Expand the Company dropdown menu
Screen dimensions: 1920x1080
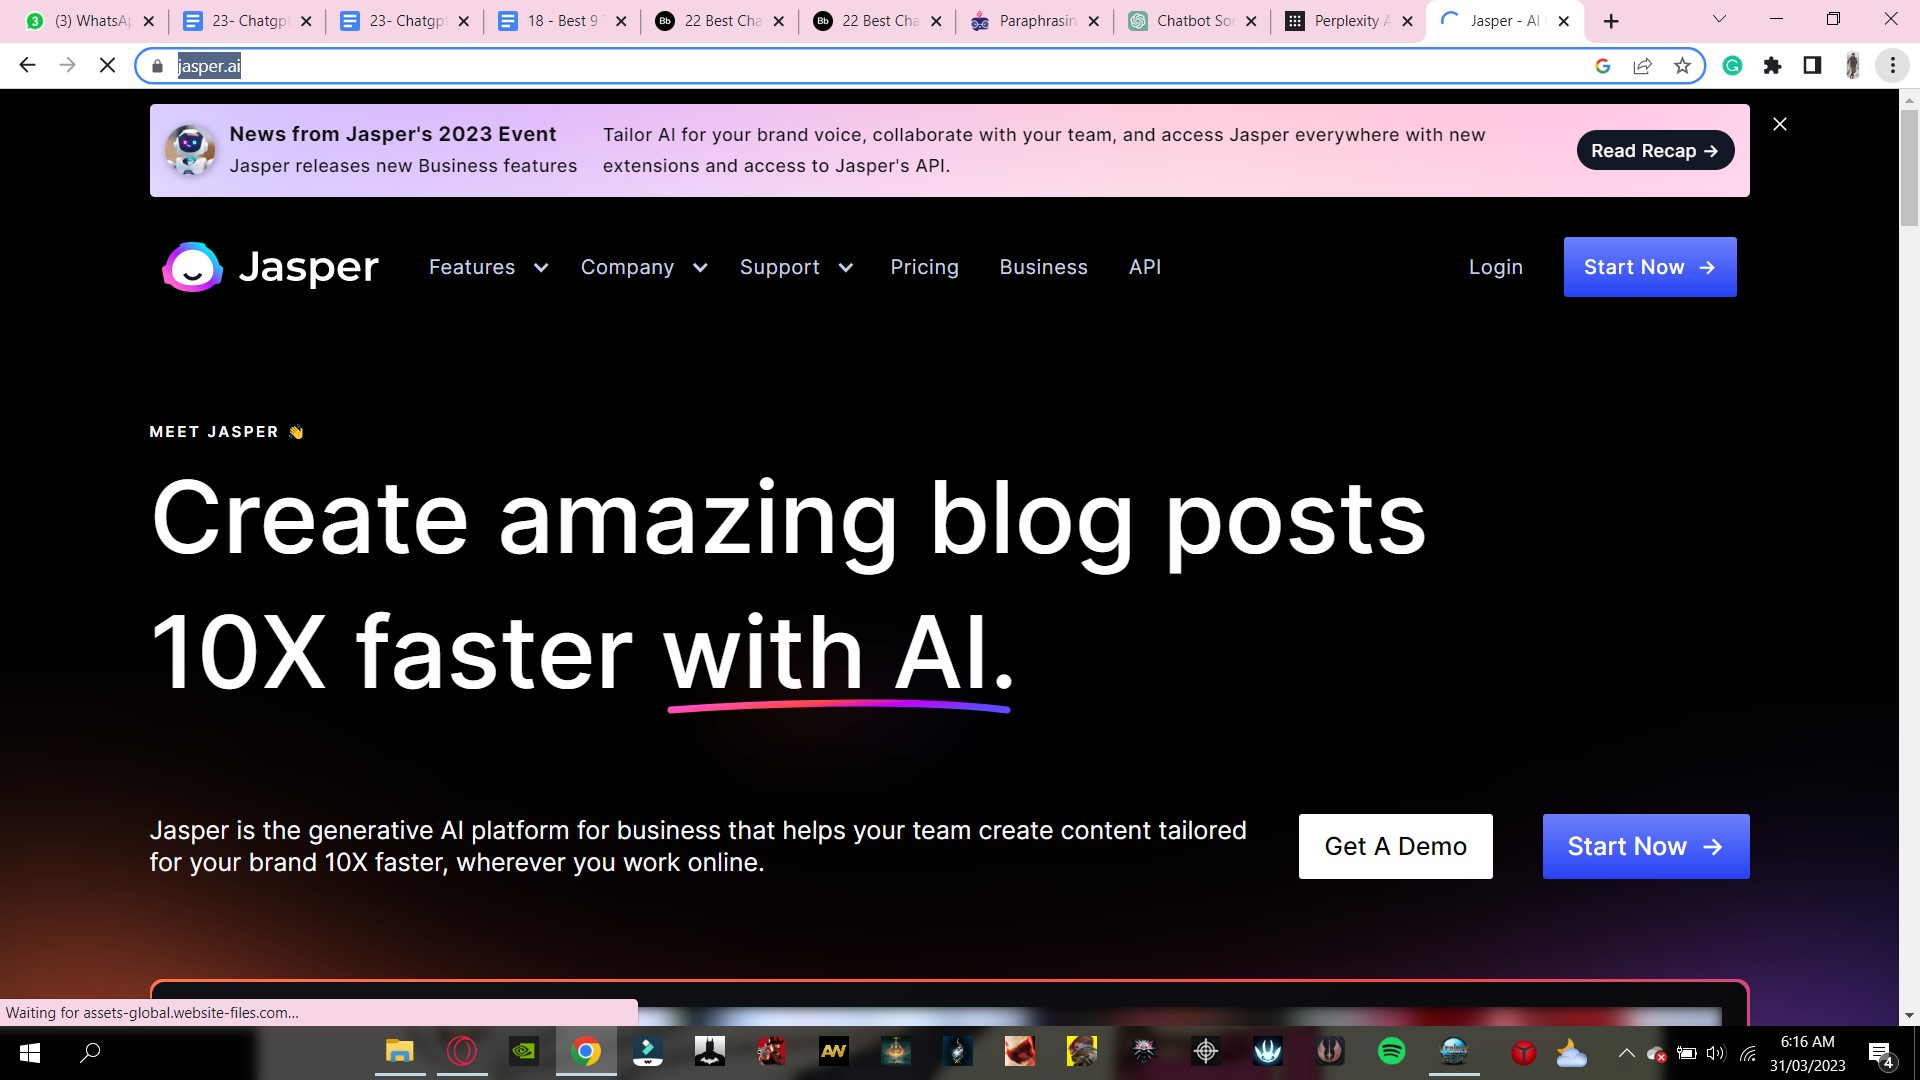pos(643,267)
